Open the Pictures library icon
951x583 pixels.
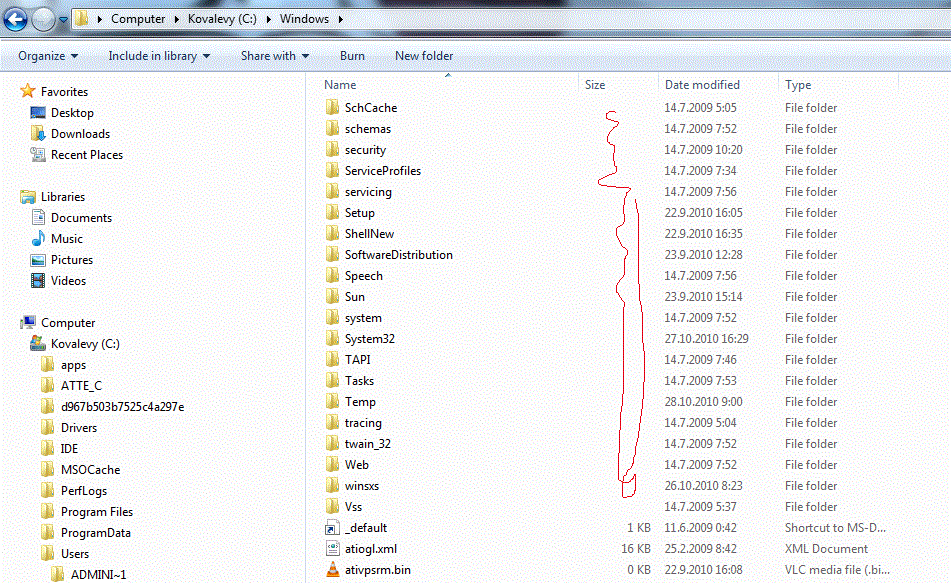38,260
